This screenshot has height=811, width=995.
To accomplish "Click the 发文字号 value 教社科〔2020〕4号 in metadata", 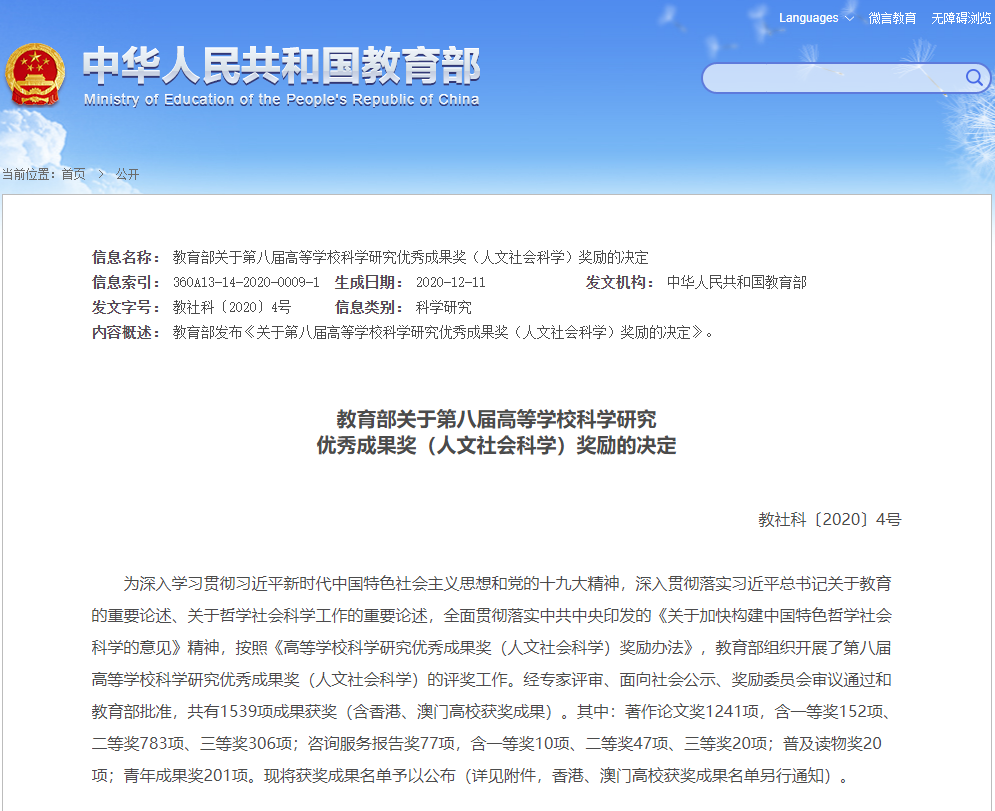I will click(x=232, y=307).
